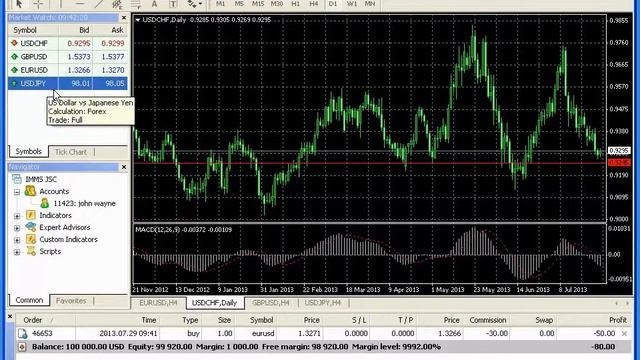
Task: Sort trades by the Profit column header
Action: click(x=618, y=320)
